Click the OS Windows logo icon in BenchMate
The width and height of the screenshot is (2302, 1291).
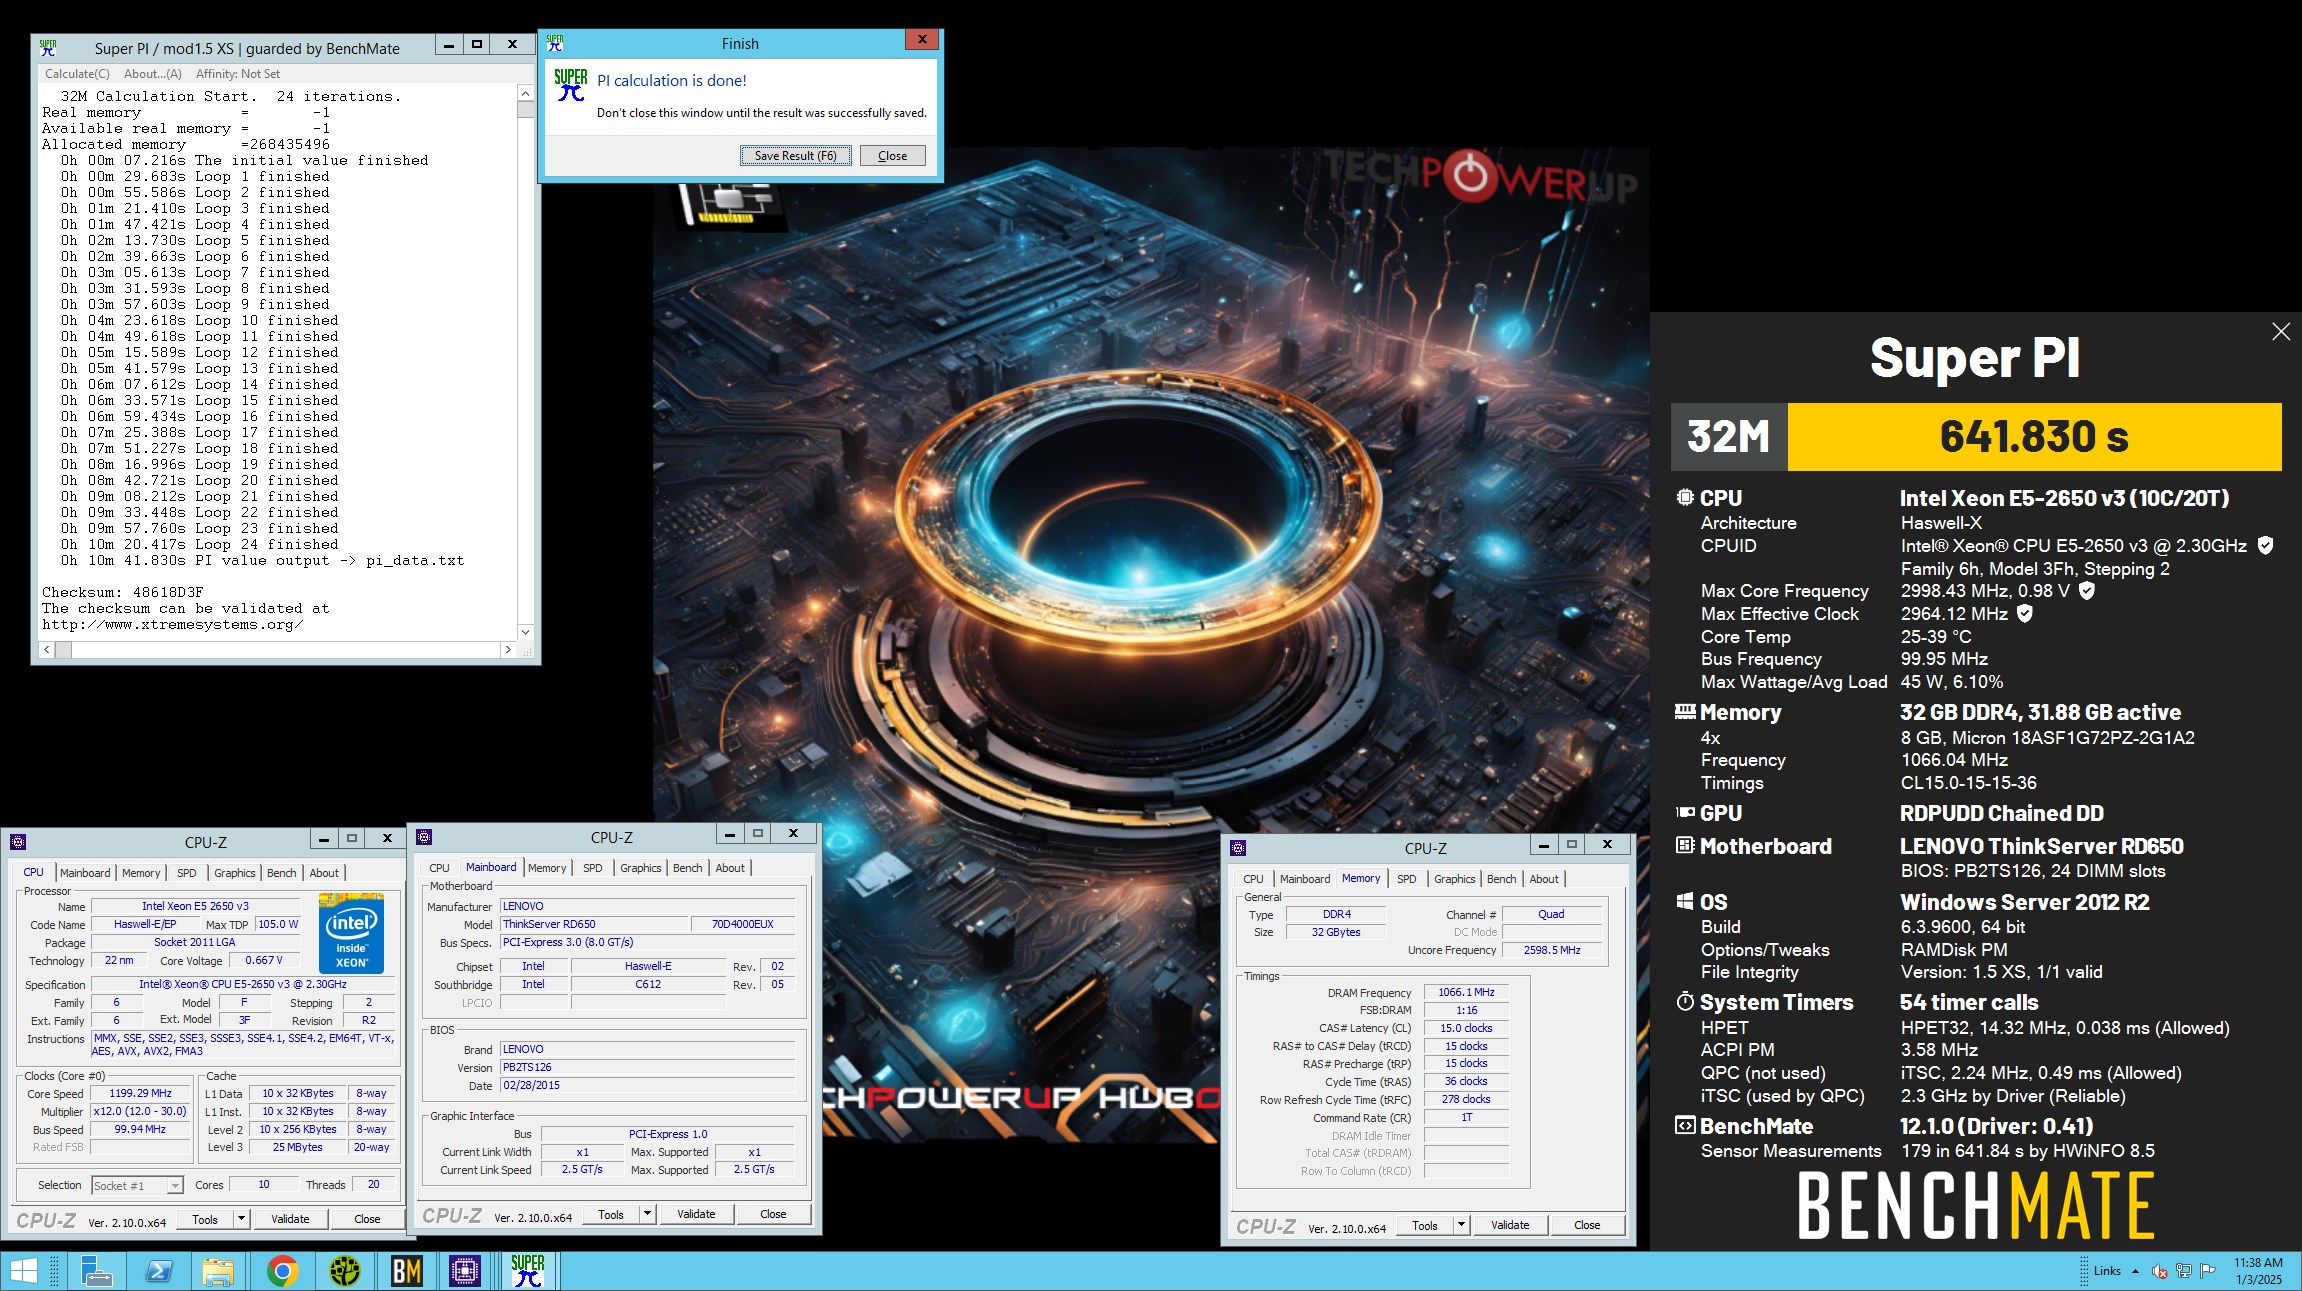1685,901
